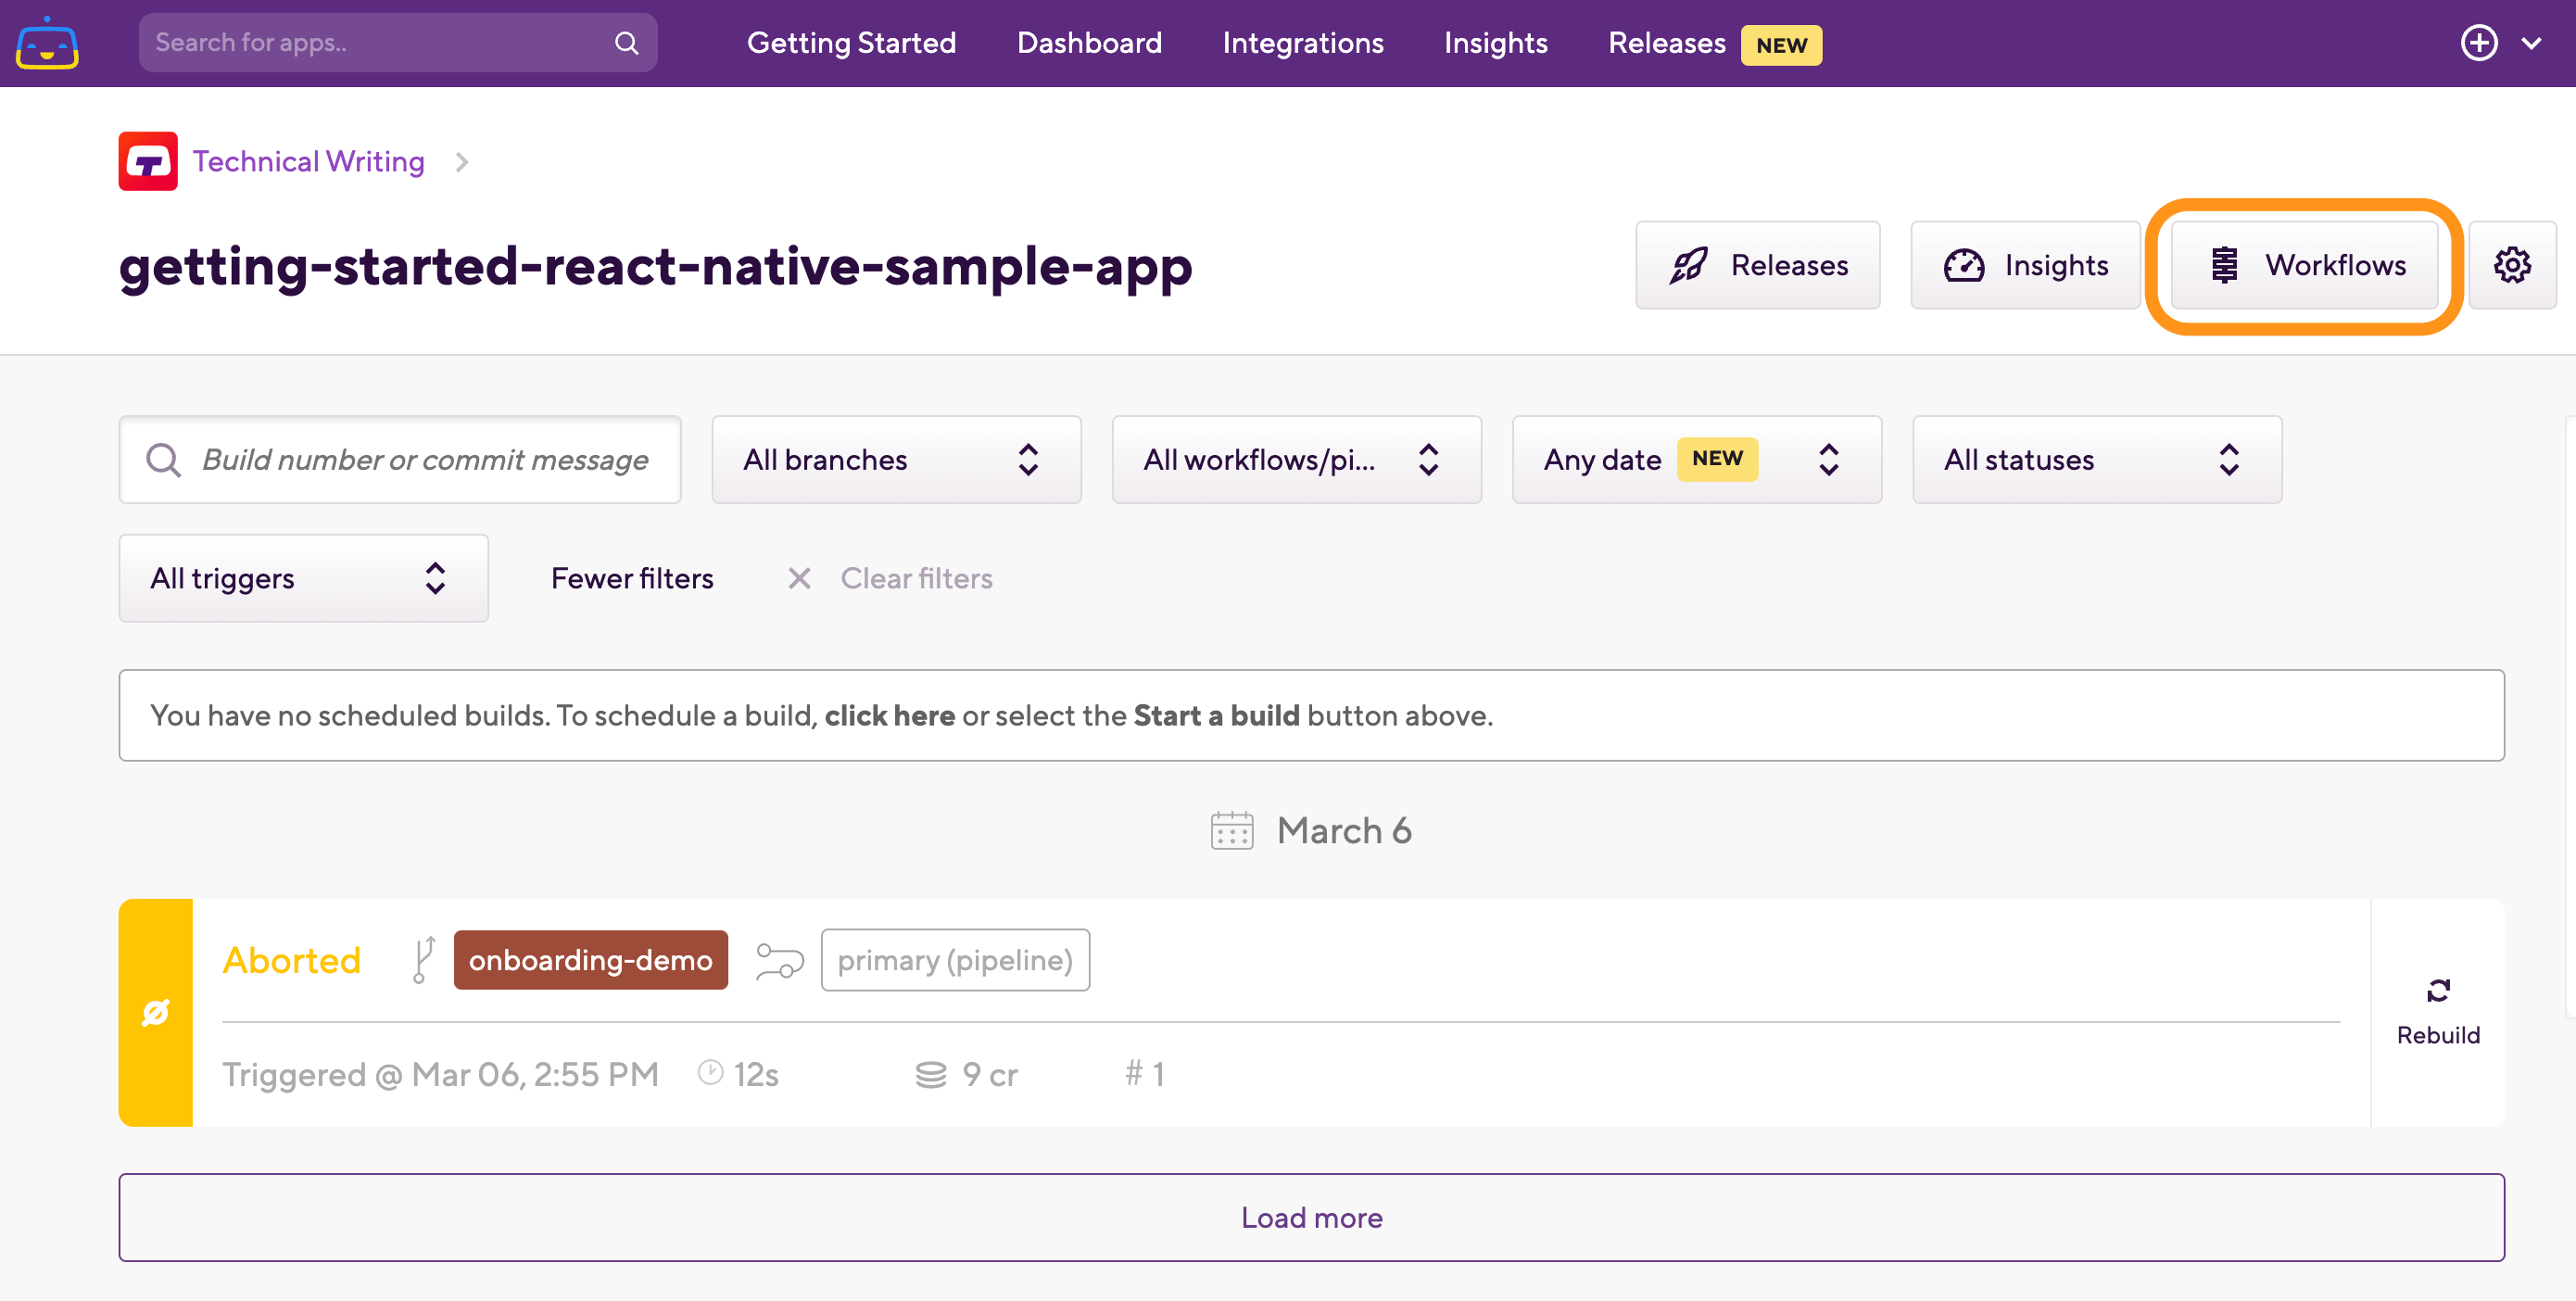2576x1301 pixels.
Task: Expand the All triggers dropdown
Action: click(x=303, y=578)
